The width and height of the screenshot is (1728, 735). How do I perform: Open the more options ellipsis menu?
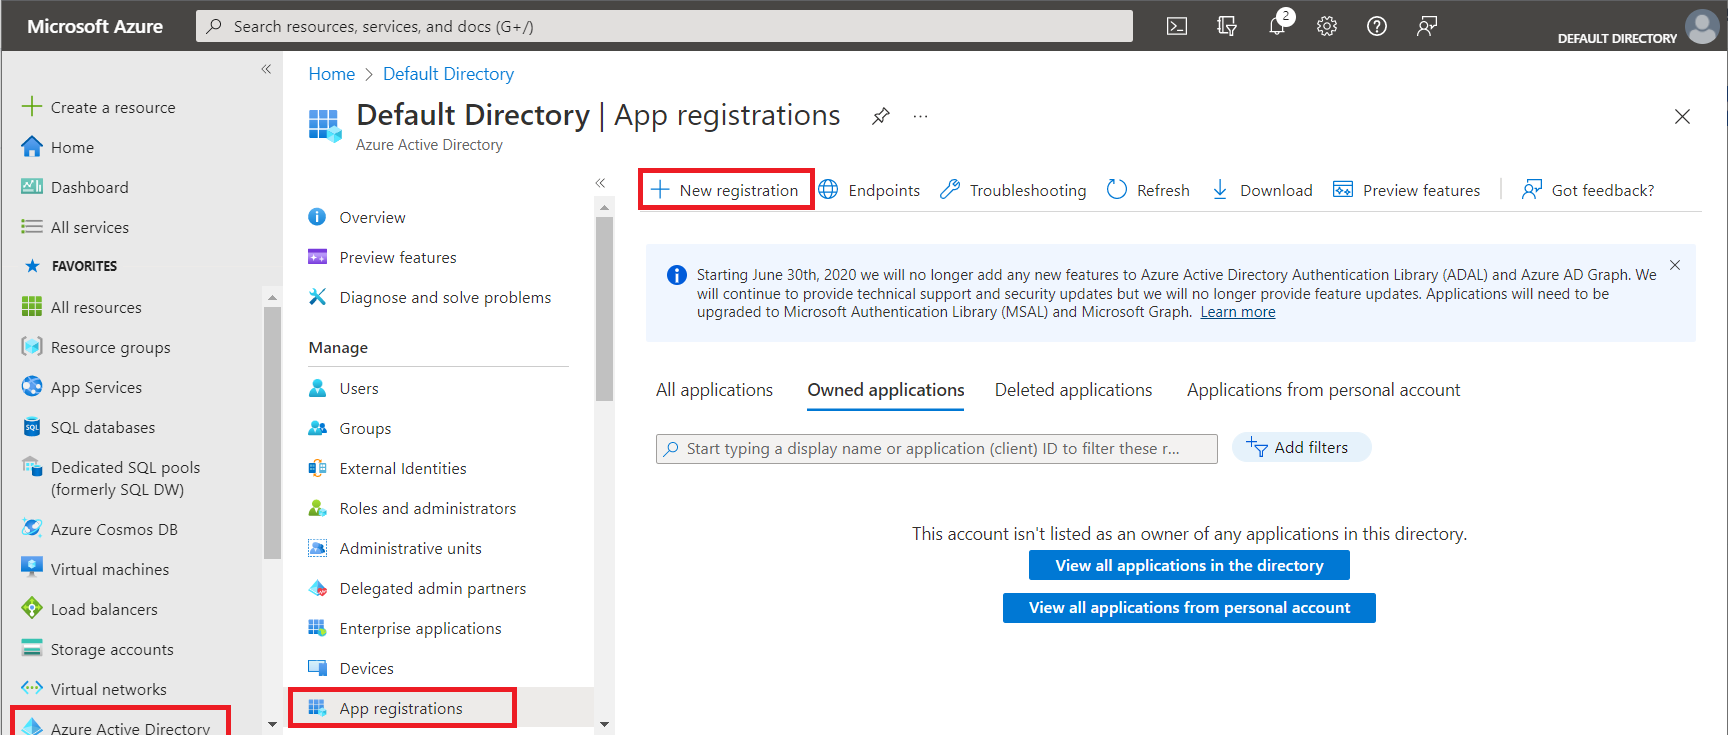[920, 116]
